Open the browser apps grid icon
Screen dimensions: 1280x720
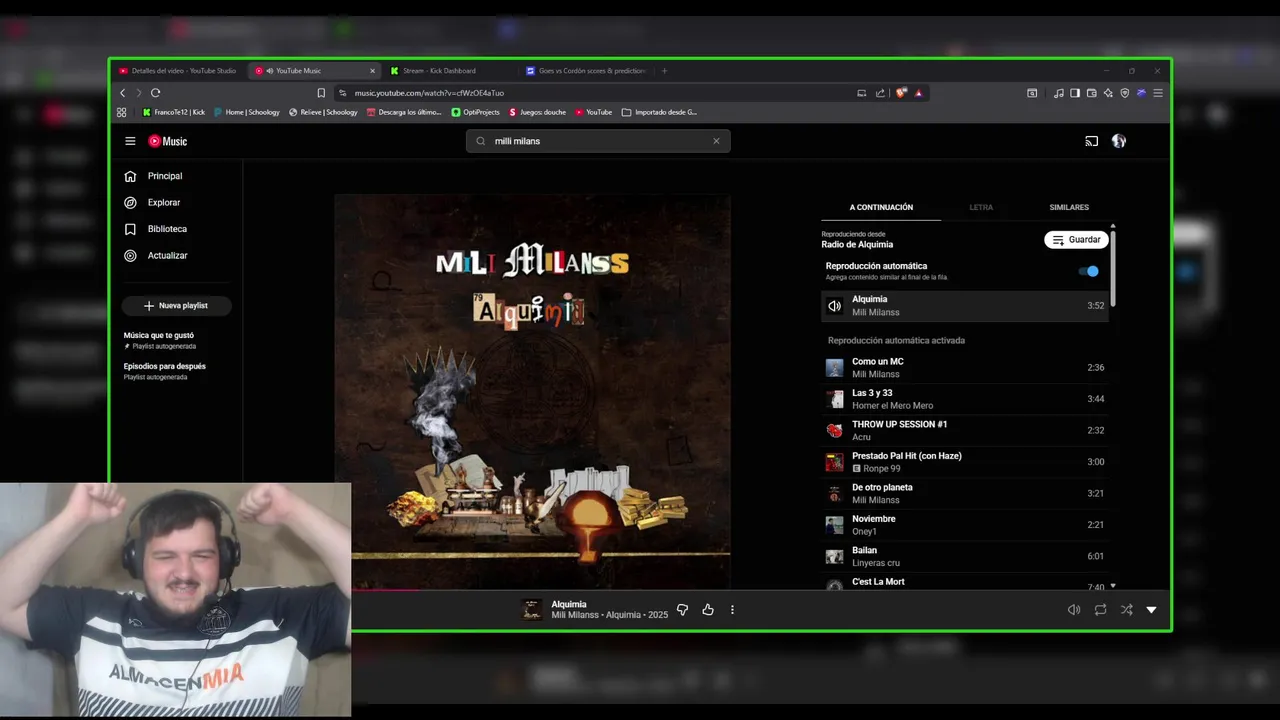coord(122,112)
